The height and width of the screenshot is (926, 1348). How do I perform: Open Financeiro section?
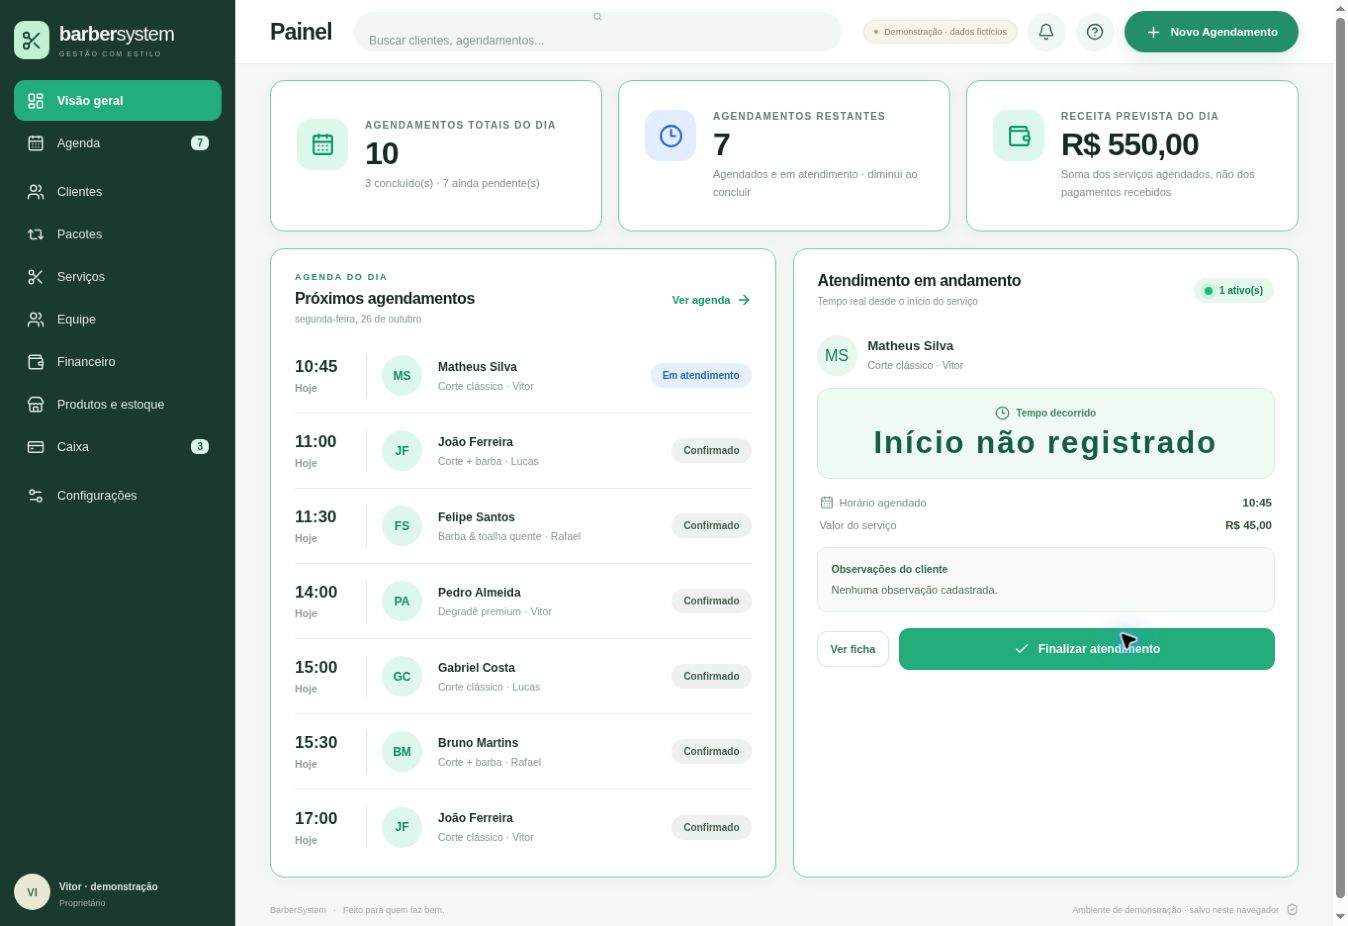118,362
